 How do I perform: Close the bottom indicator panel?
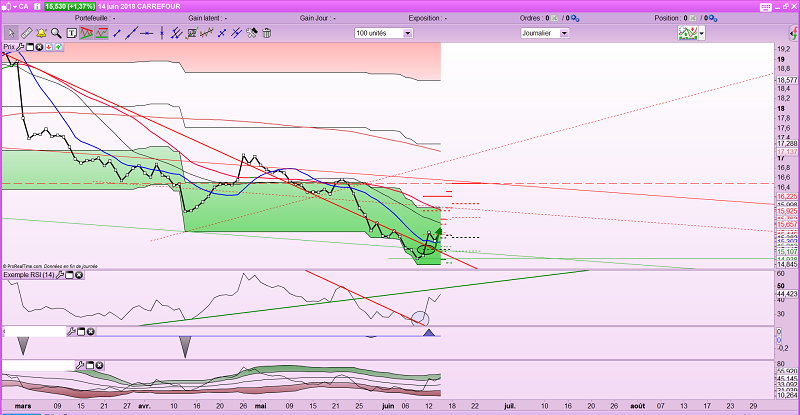coord(99,365)
